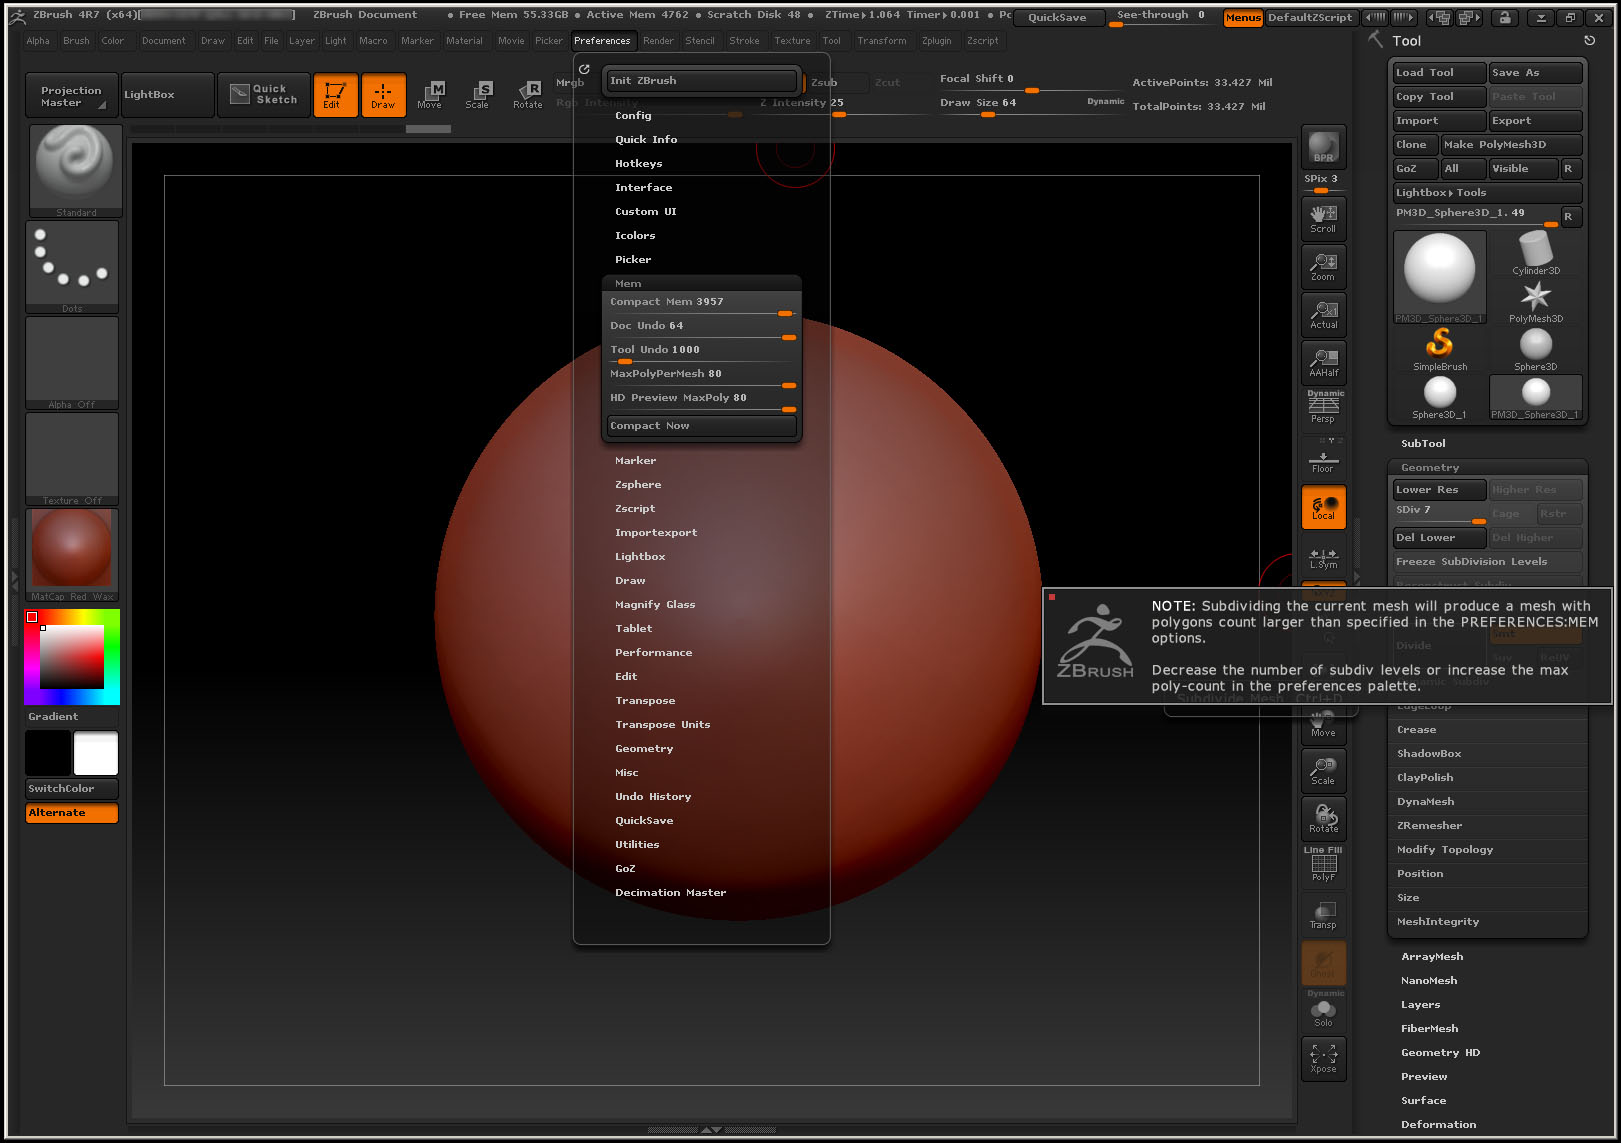
Task: Expand the Deformation subpalette
Action: 1438,1125
